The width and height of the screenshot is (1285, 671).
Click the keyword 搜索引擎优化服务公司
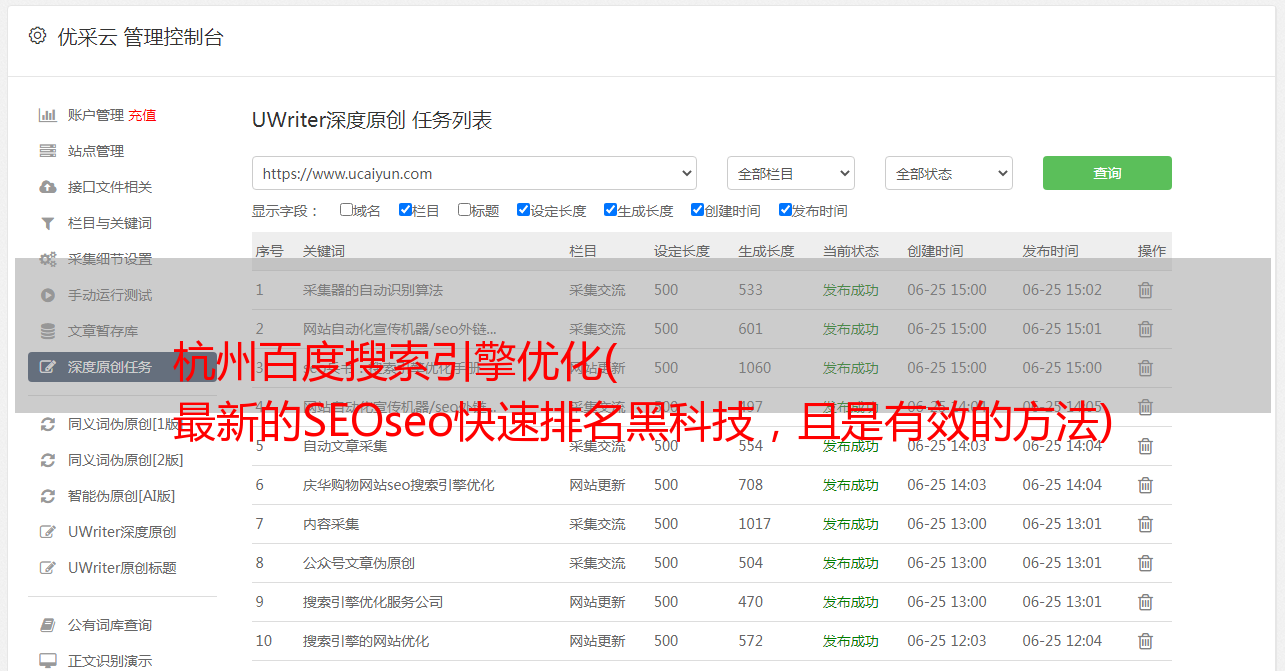click(x=373, y=602)
